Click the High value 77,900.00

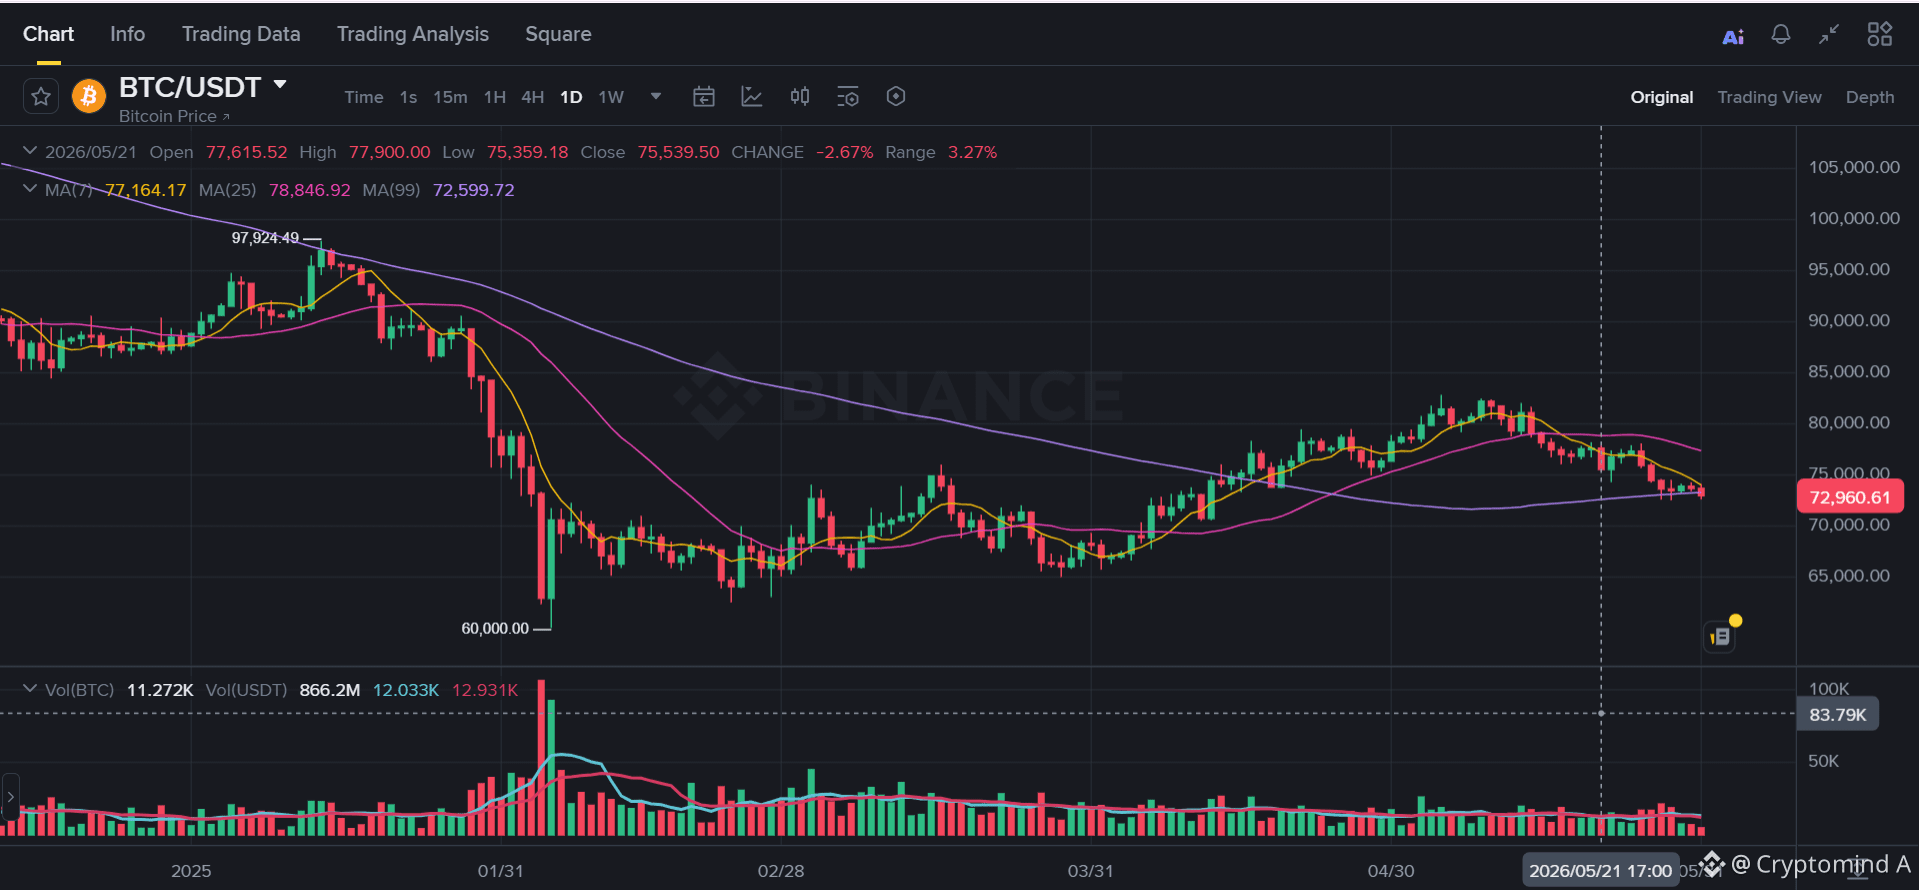390,152
